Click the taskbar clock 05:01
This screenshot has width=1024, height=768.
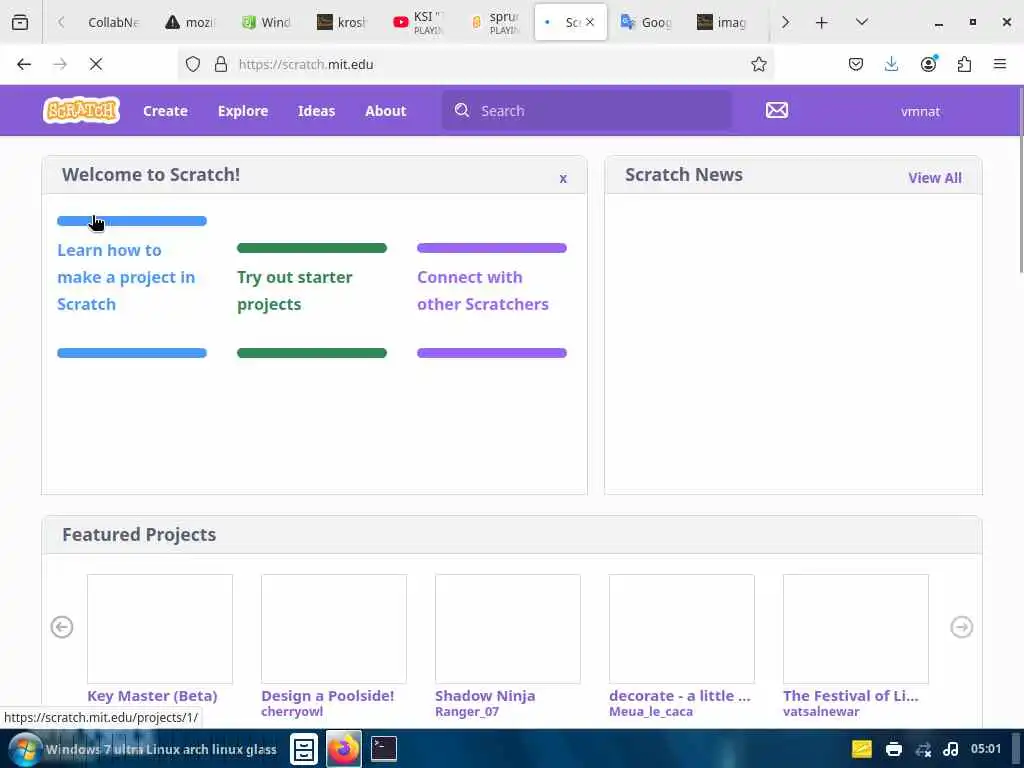(985, 749)
